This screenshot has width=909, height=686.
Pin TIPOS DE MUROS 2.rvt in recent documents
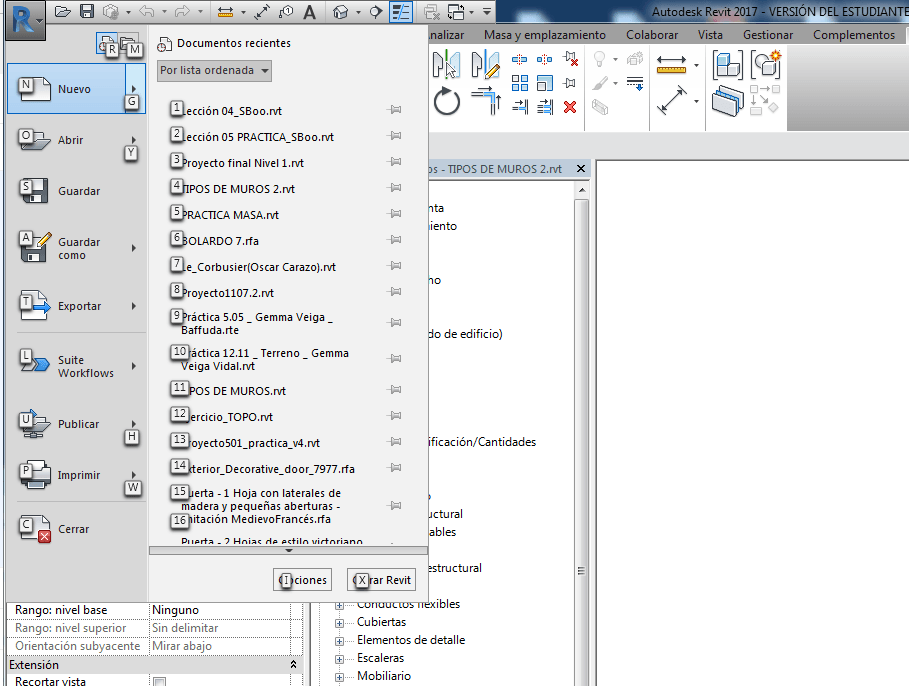(394, 188)
